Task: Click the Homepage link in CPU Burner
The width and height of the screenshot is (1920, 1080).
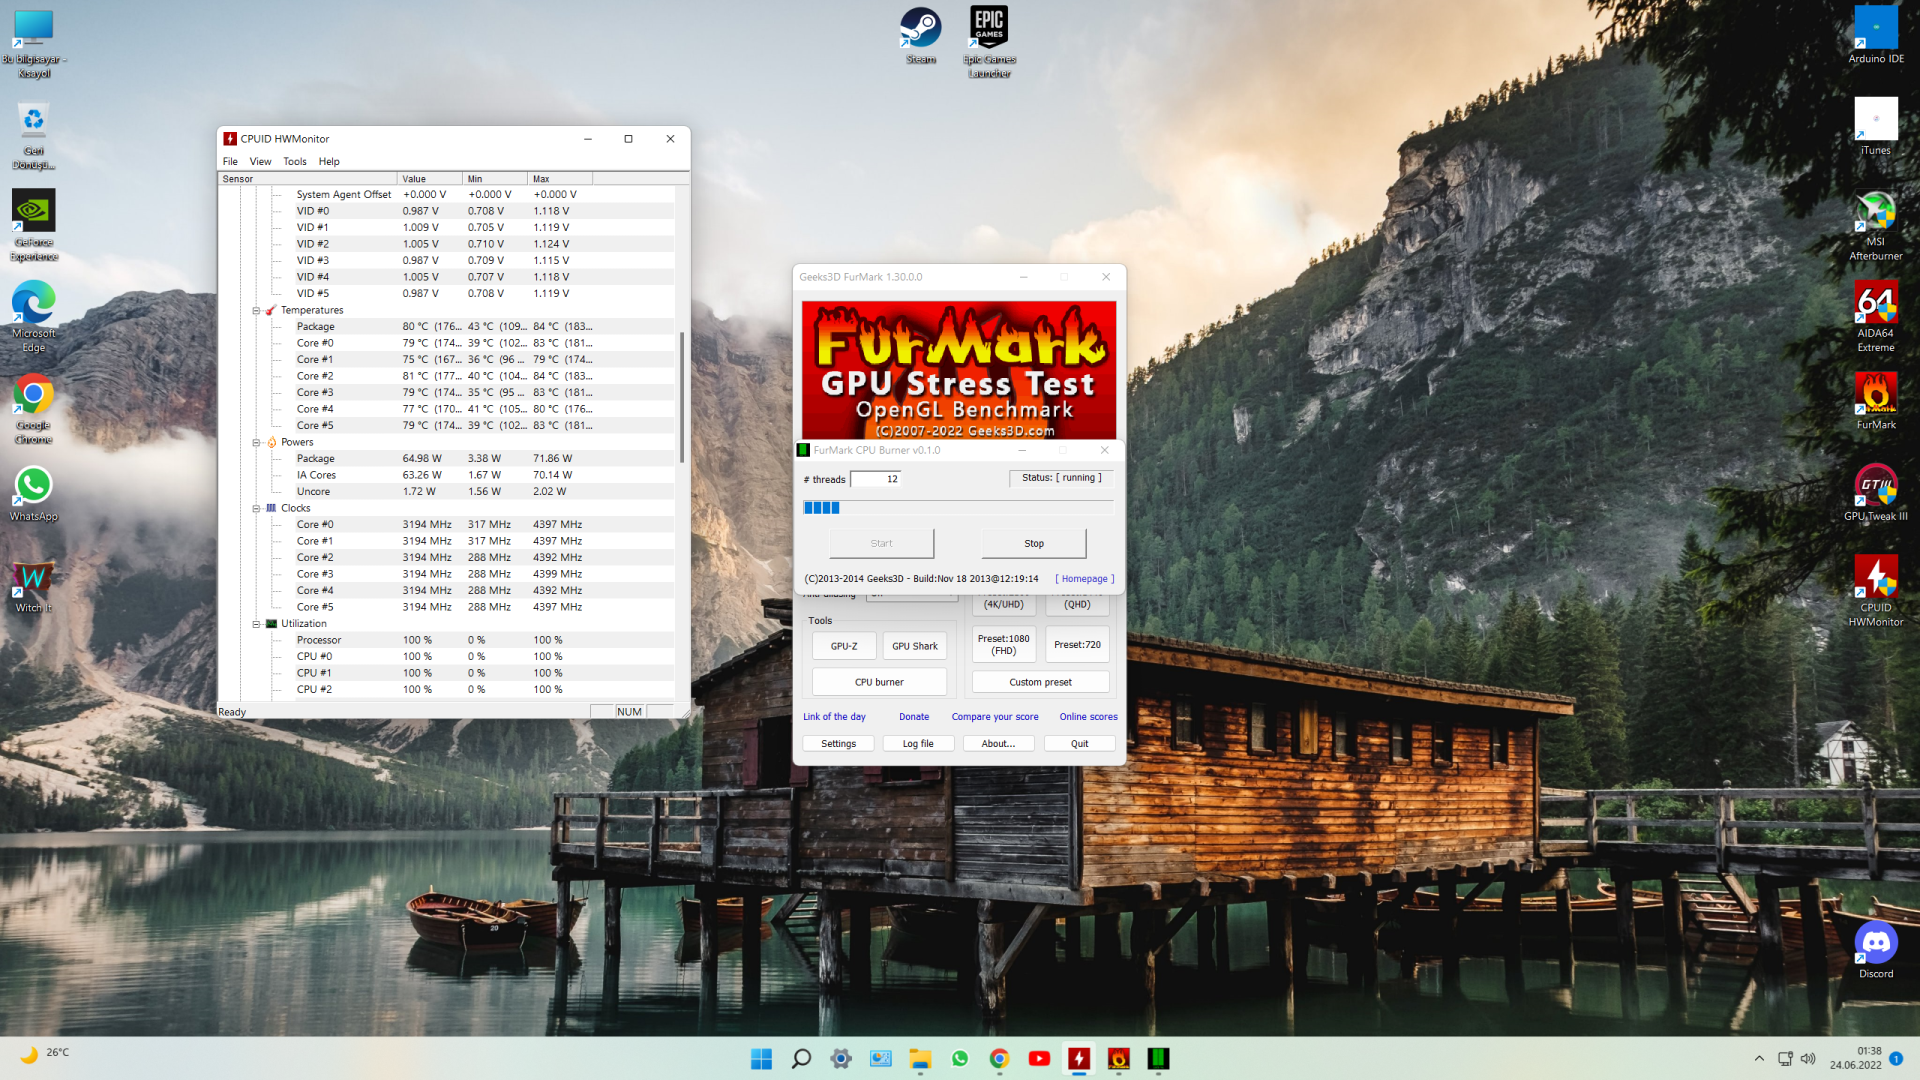Action: click(1084, 579)
